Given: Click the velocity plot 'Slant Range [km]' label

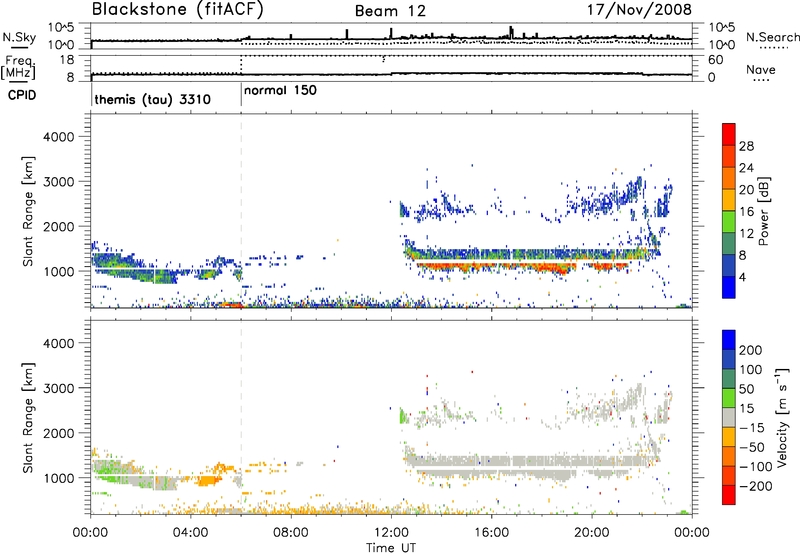Looking at the screenshot, I should (28, 417).
